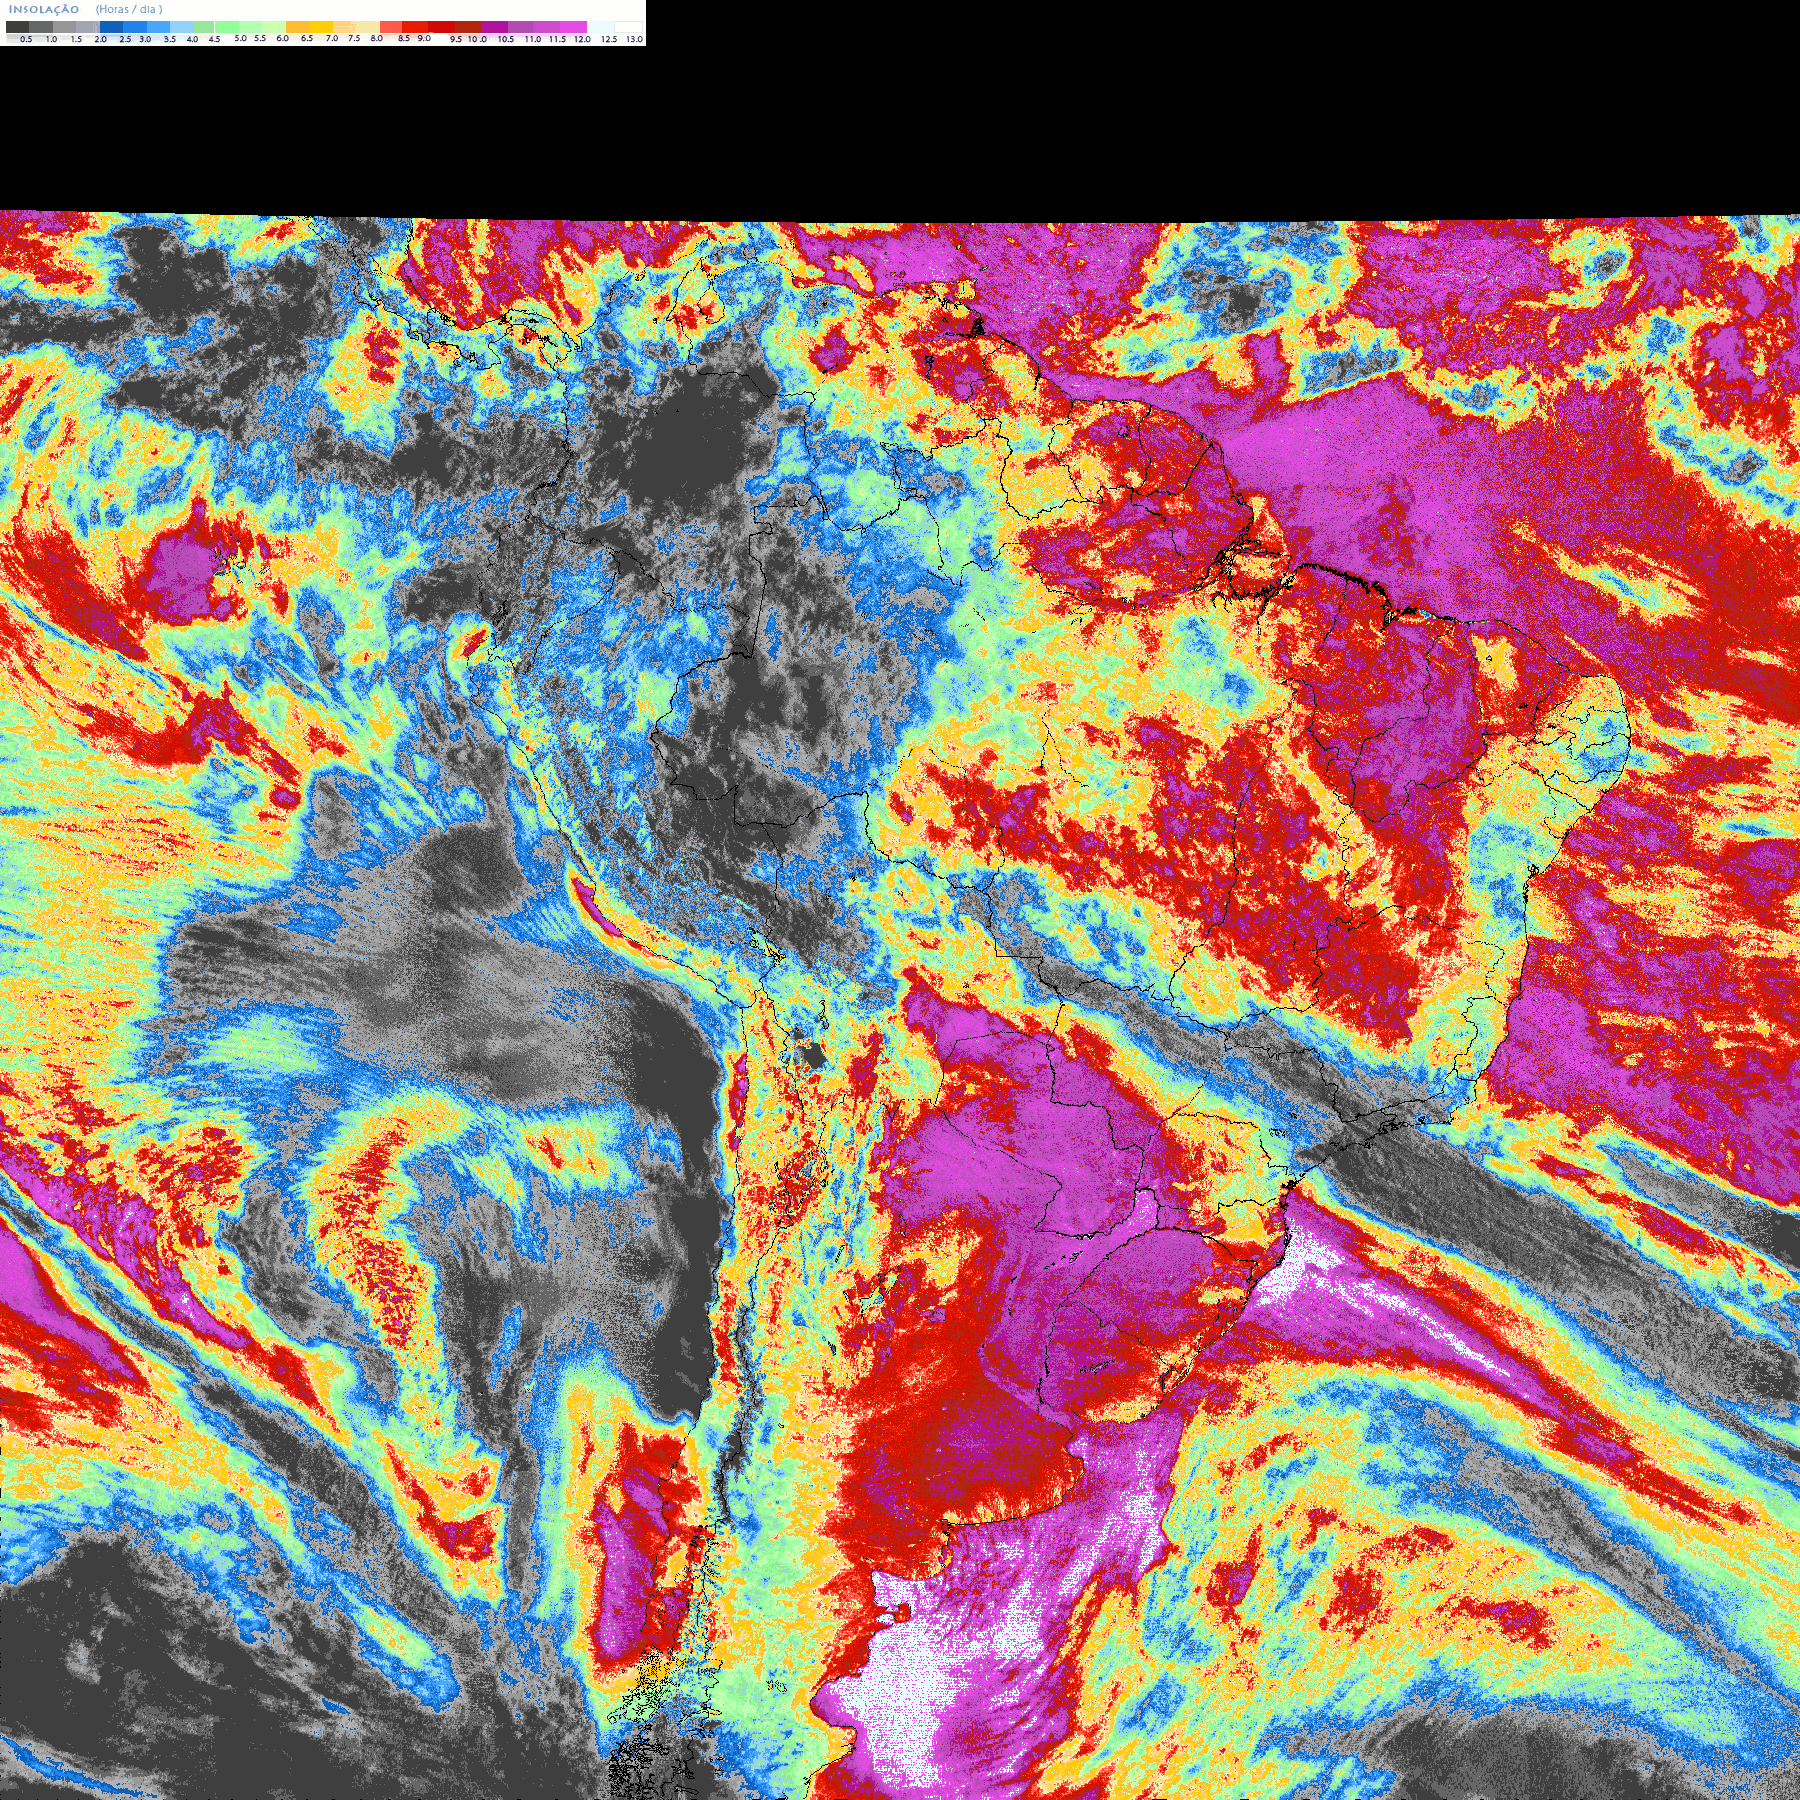Click the '4.5' legend value
Image resolution: width=1800 pixels, height=1800 pixels.
click(214, 39)
